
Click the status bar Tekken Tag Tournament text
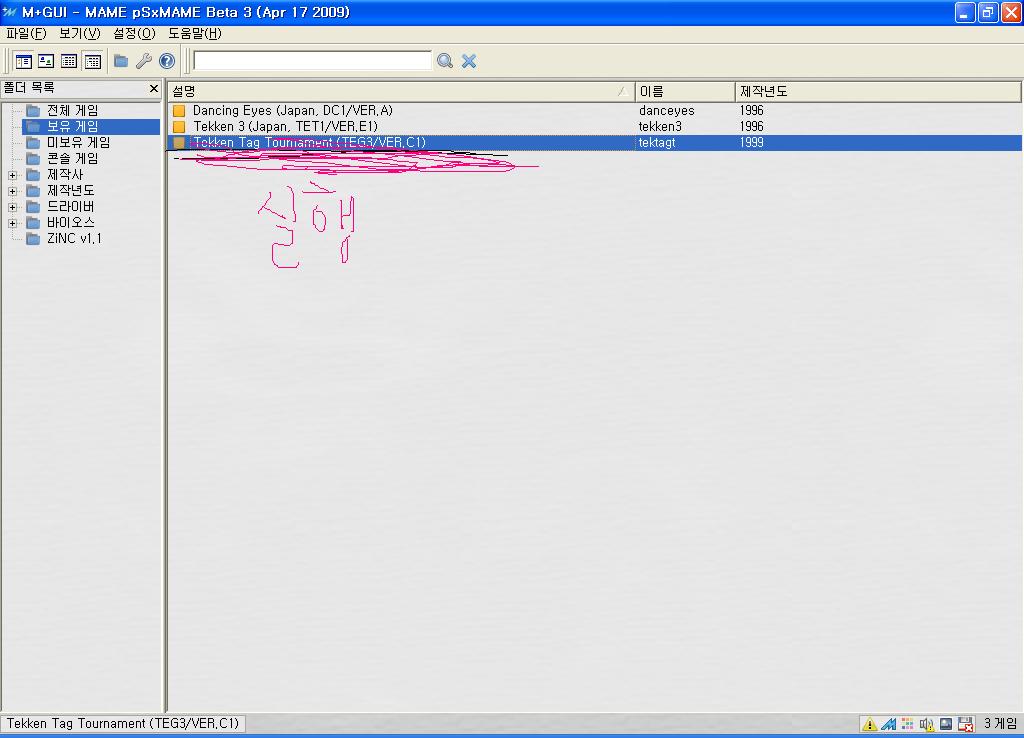click(x=123, y=724)
